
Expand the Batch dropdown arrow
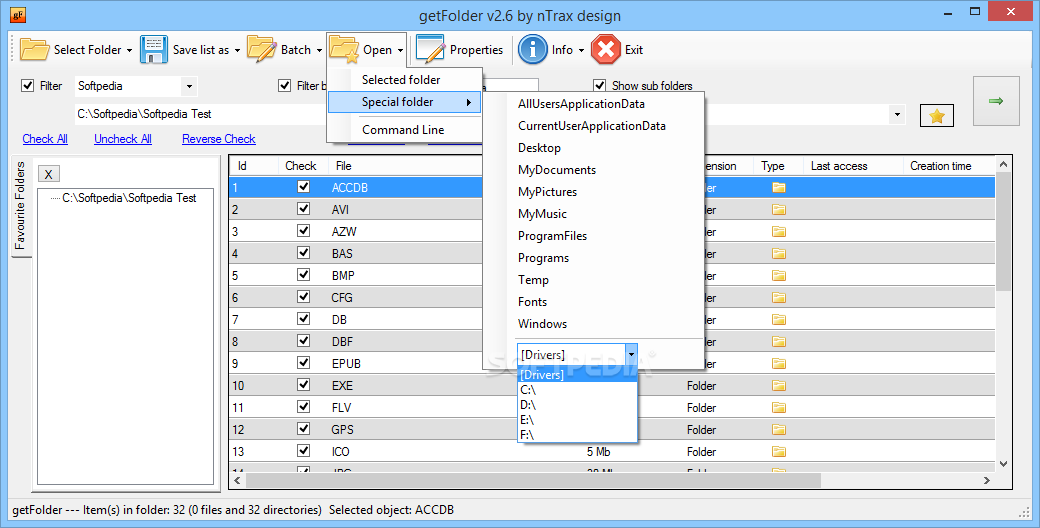[x=319, y=50]
